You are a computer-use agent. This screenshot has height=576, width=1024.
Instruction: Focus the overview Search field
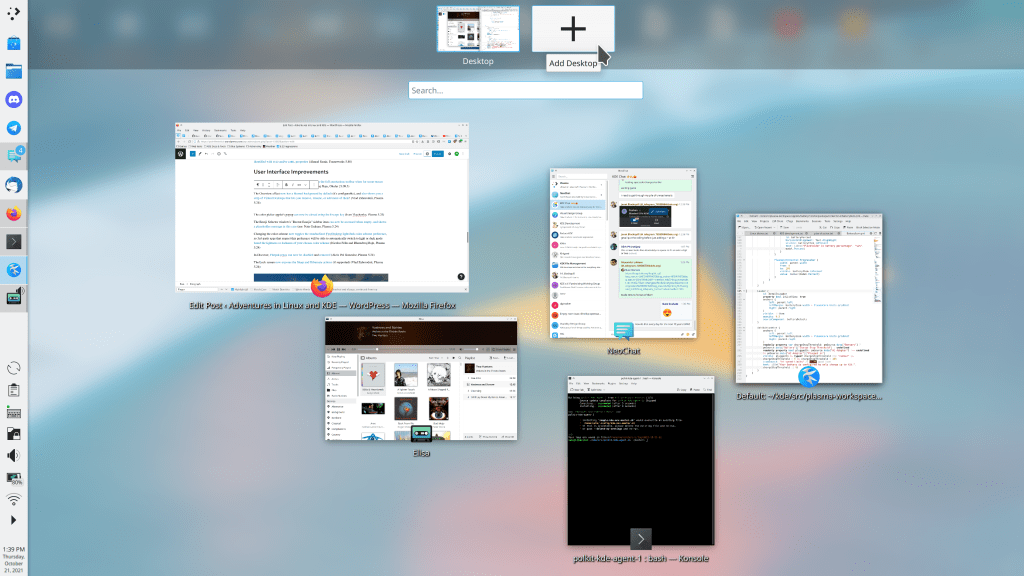pyautogui.click(x=511, y=90)
